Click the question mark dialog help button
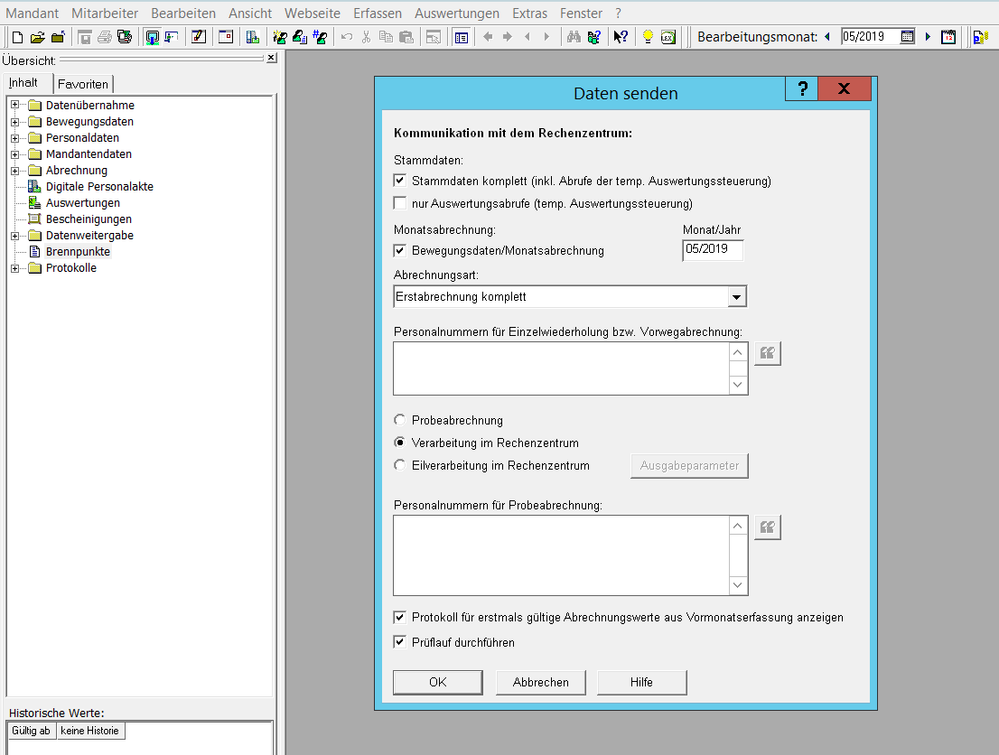Image resolution: width=999 pixels, height=755 pixels. (x=801, y=89)
